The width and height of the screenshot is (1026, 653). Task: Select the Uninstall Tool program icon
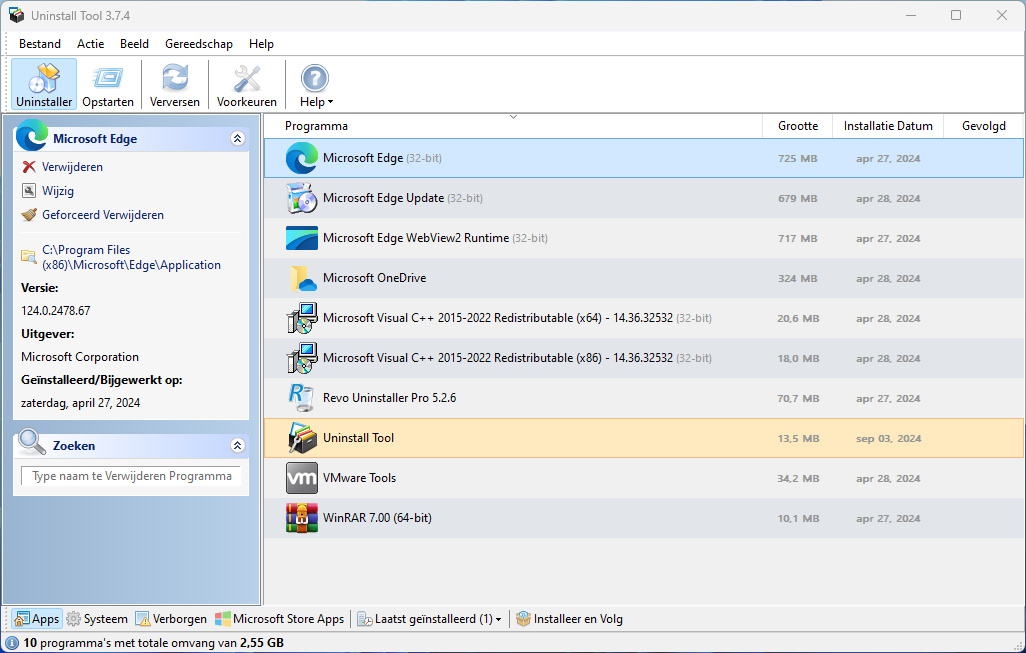coord(302,438)
